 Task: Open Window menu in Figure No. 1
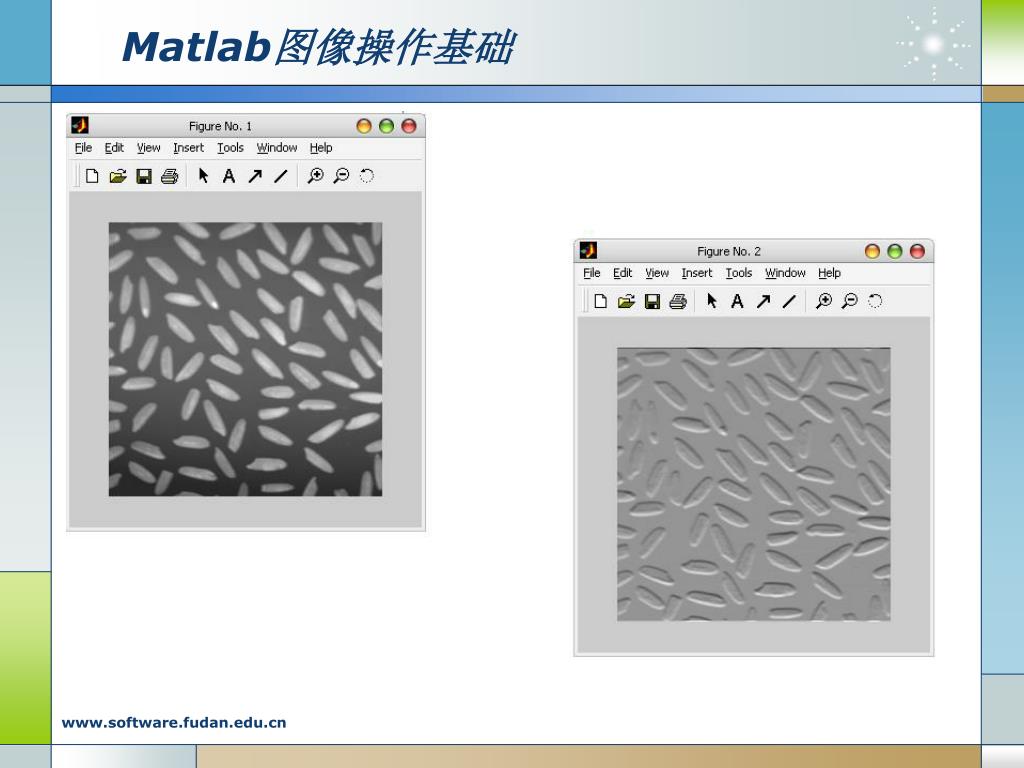(x=277, y=148)
